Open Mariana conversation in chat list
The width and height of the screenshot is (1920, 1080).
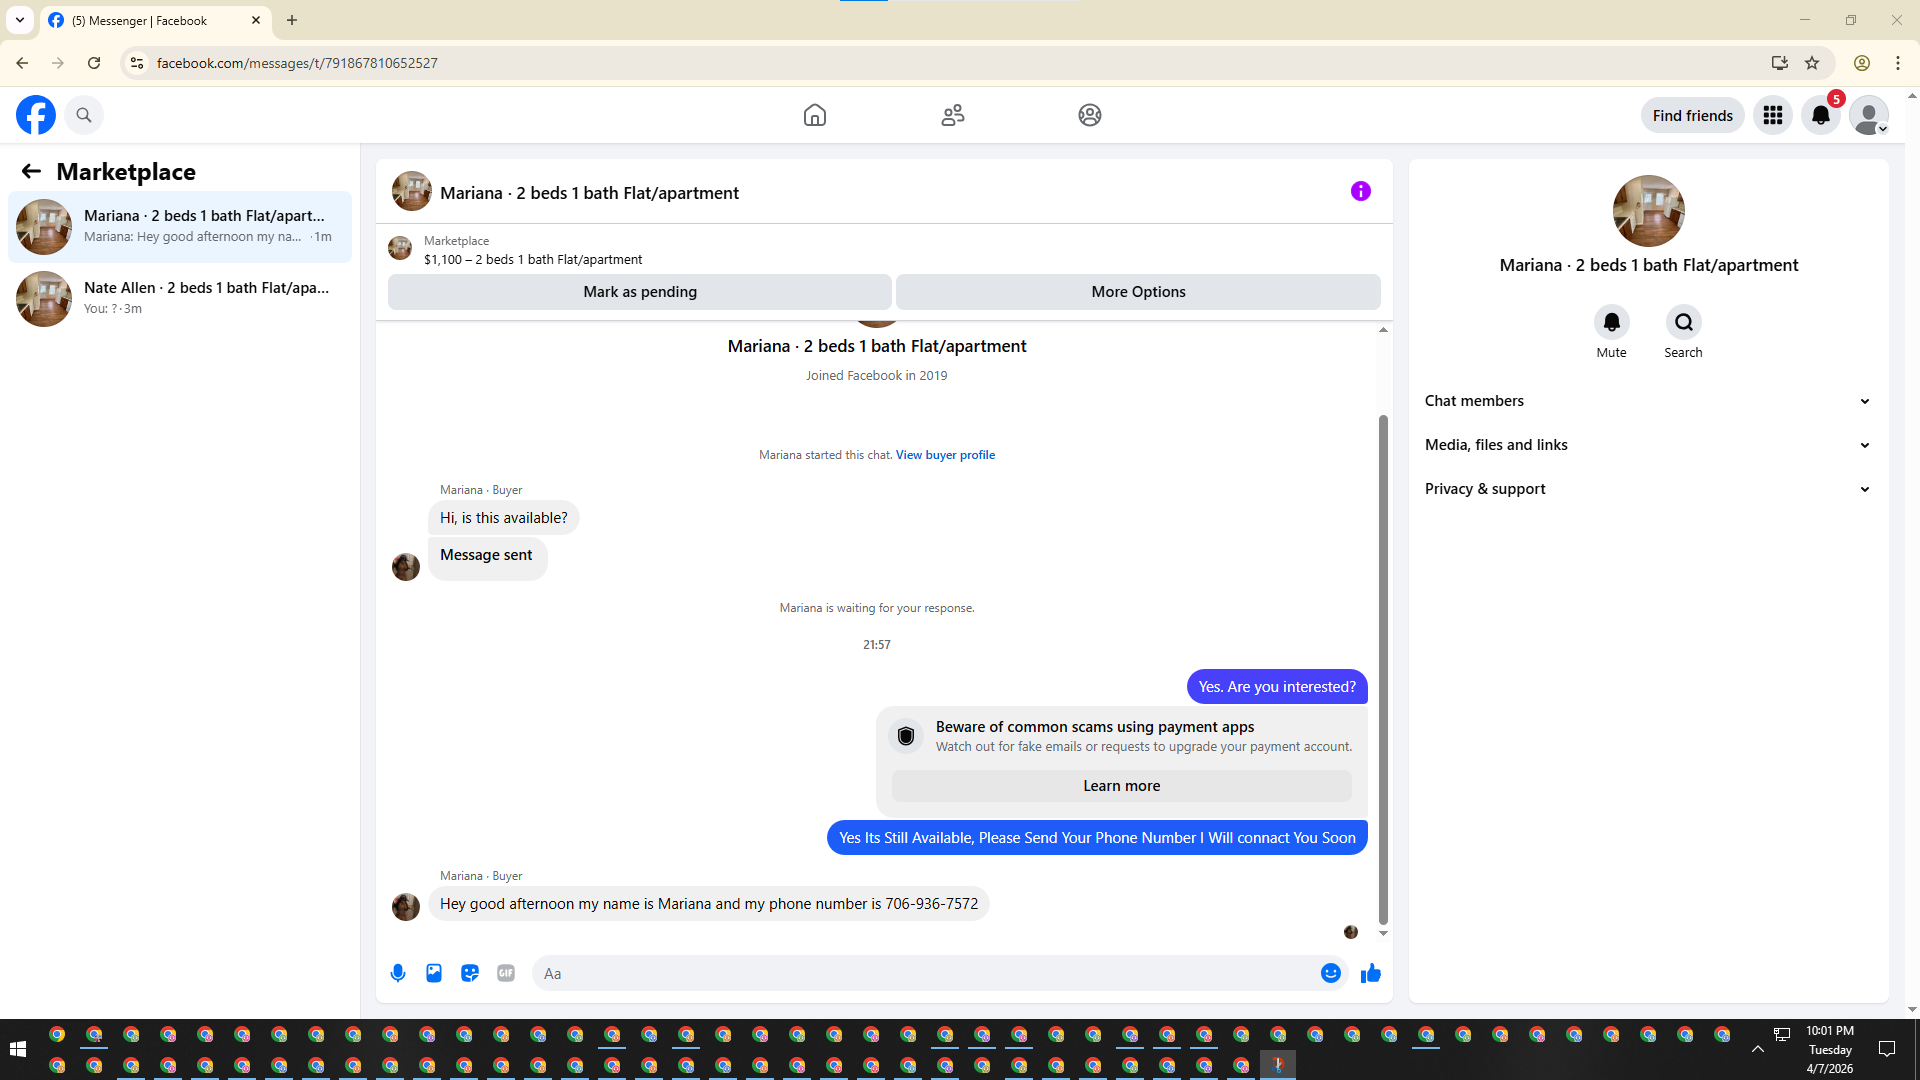pos(180,226)
